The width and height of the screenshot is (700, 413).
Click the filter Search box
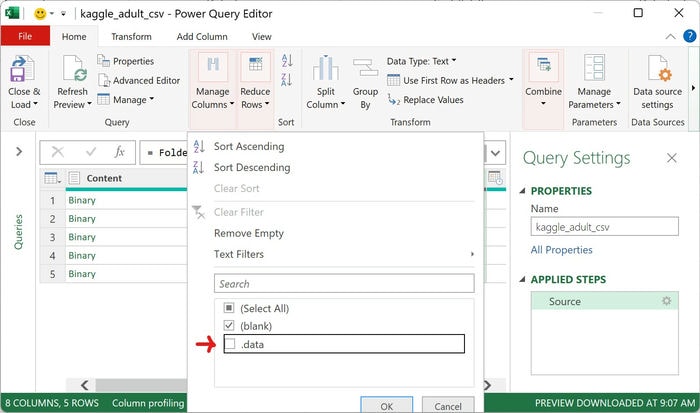(x=344, y=284)
